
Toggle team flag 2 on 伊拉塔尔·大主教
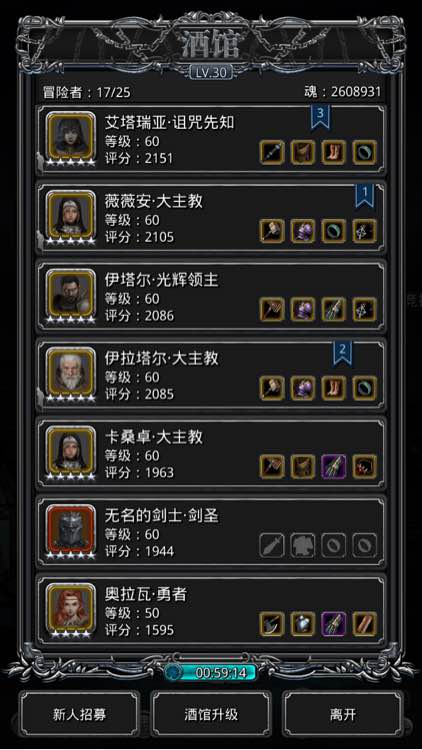coord(343,353)
